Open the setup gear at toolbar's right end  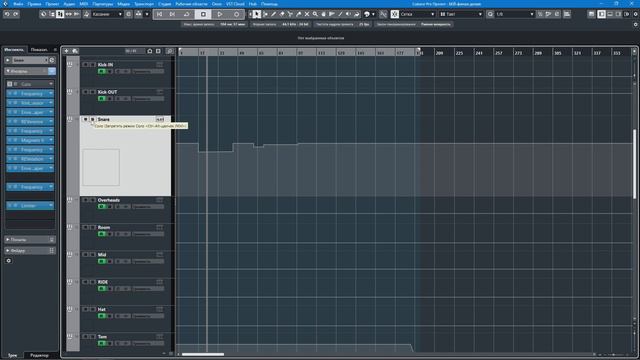click(x=636, y=14)
